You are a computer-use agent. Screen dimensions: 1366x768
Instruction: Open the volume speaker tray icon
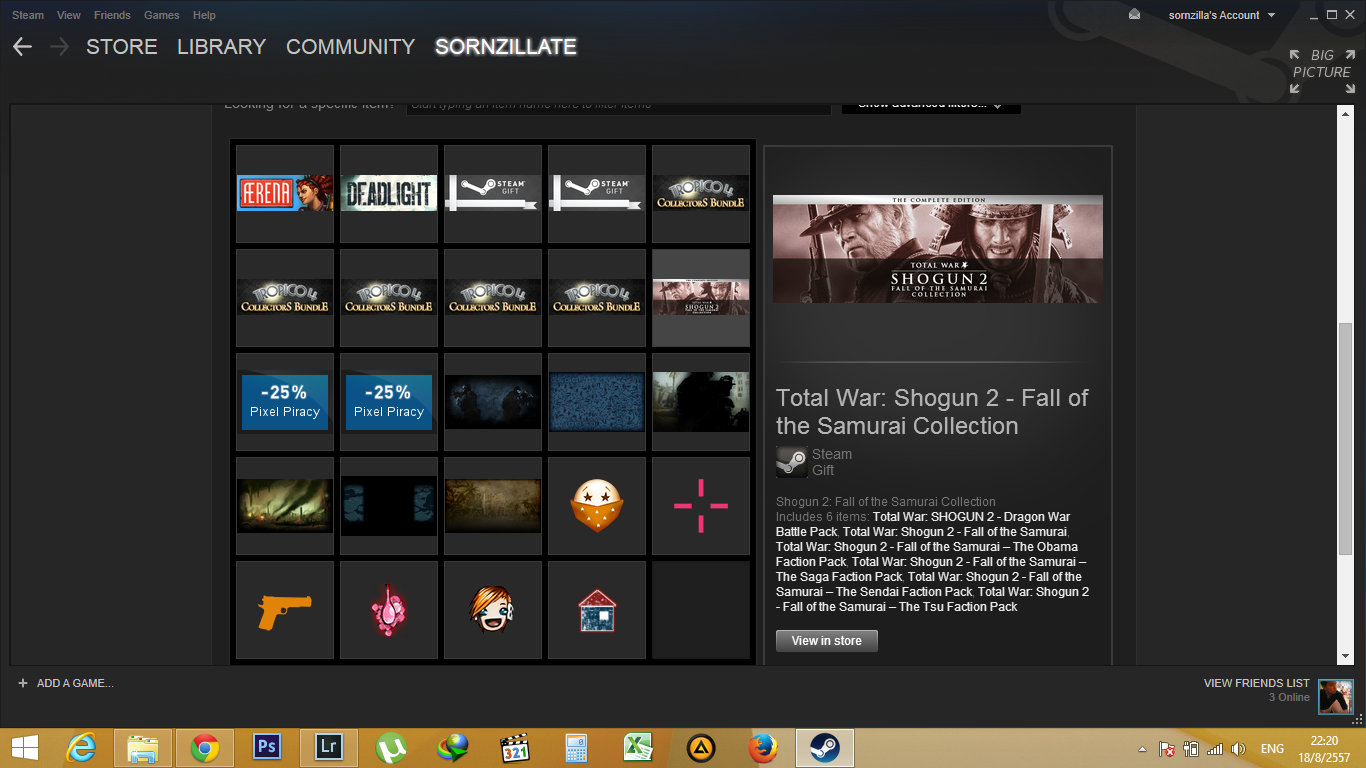click(x=1239, y=749)
